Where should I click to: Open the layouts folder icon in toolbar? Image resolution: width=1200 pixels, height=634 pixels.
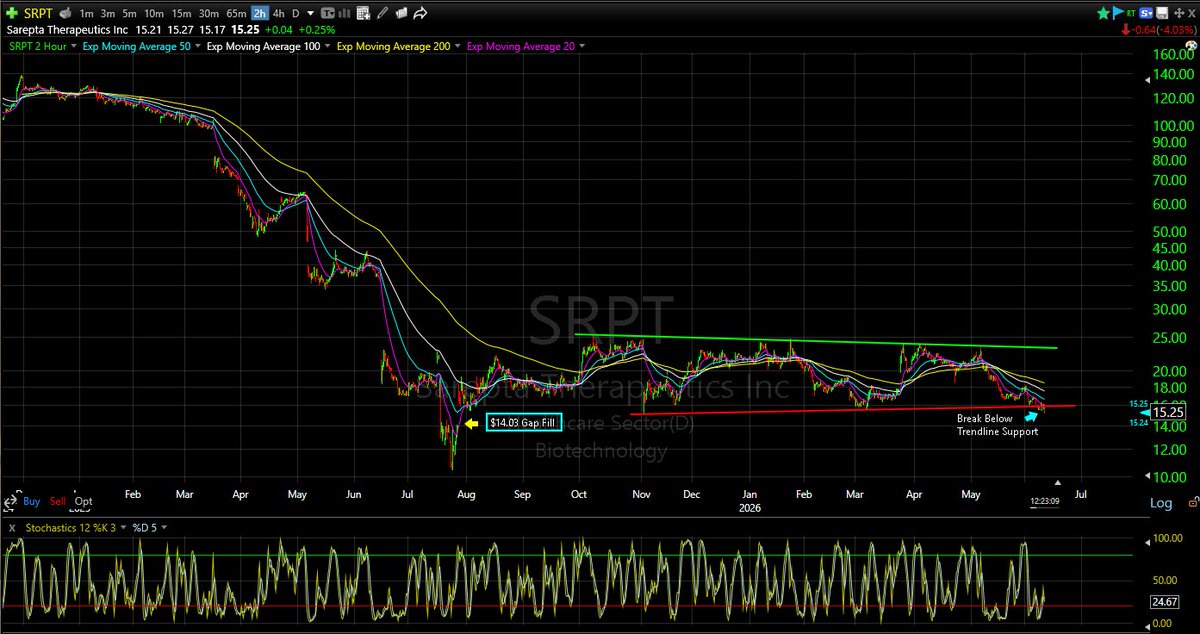[402, 13]
